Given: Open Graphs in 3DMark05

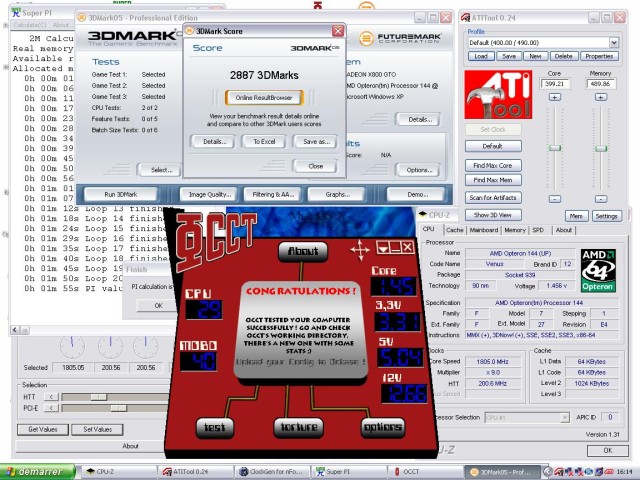Looking at the screenshot, I should [x=338, y=195].
